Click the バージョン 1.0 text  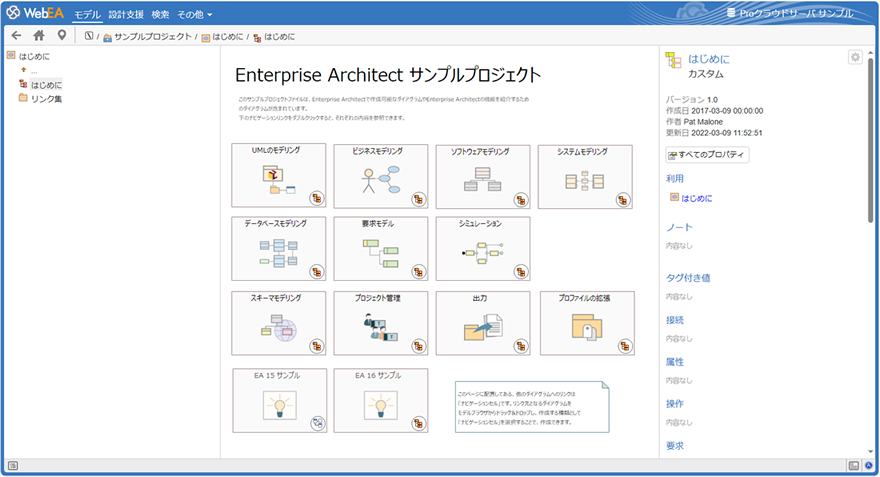click(691, 99)
